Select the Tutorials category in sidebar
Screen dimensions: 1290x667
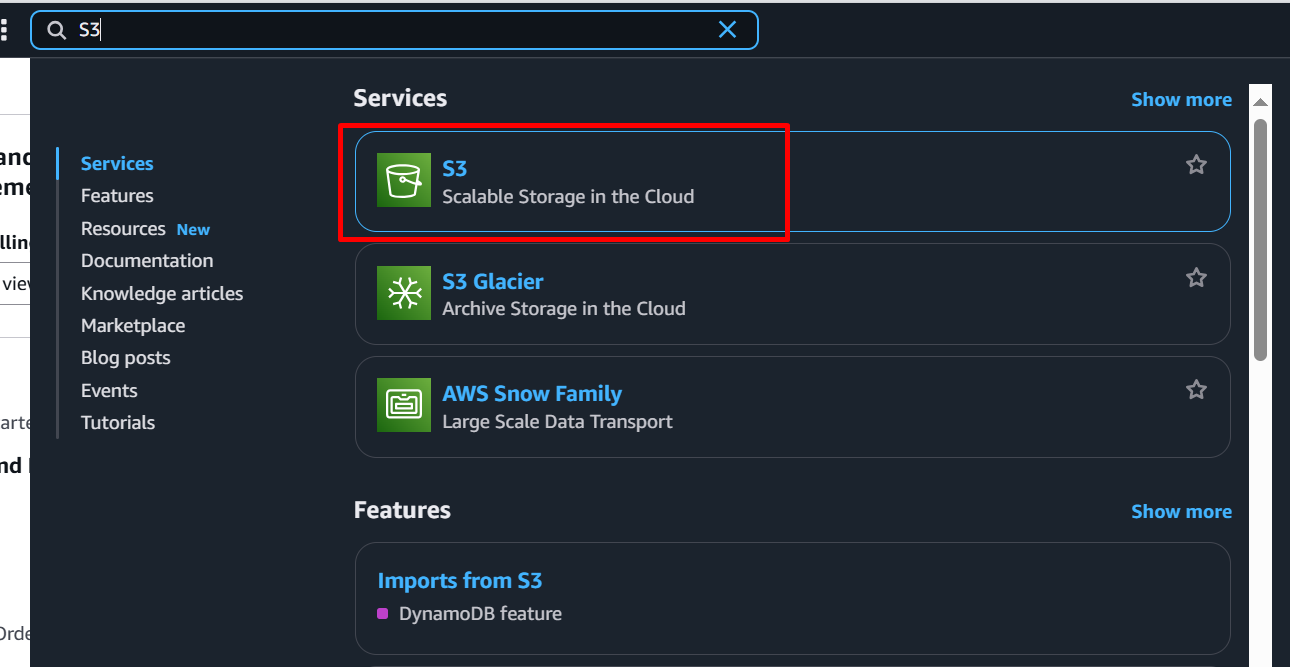pyautogui.click(x=118, y=423)
